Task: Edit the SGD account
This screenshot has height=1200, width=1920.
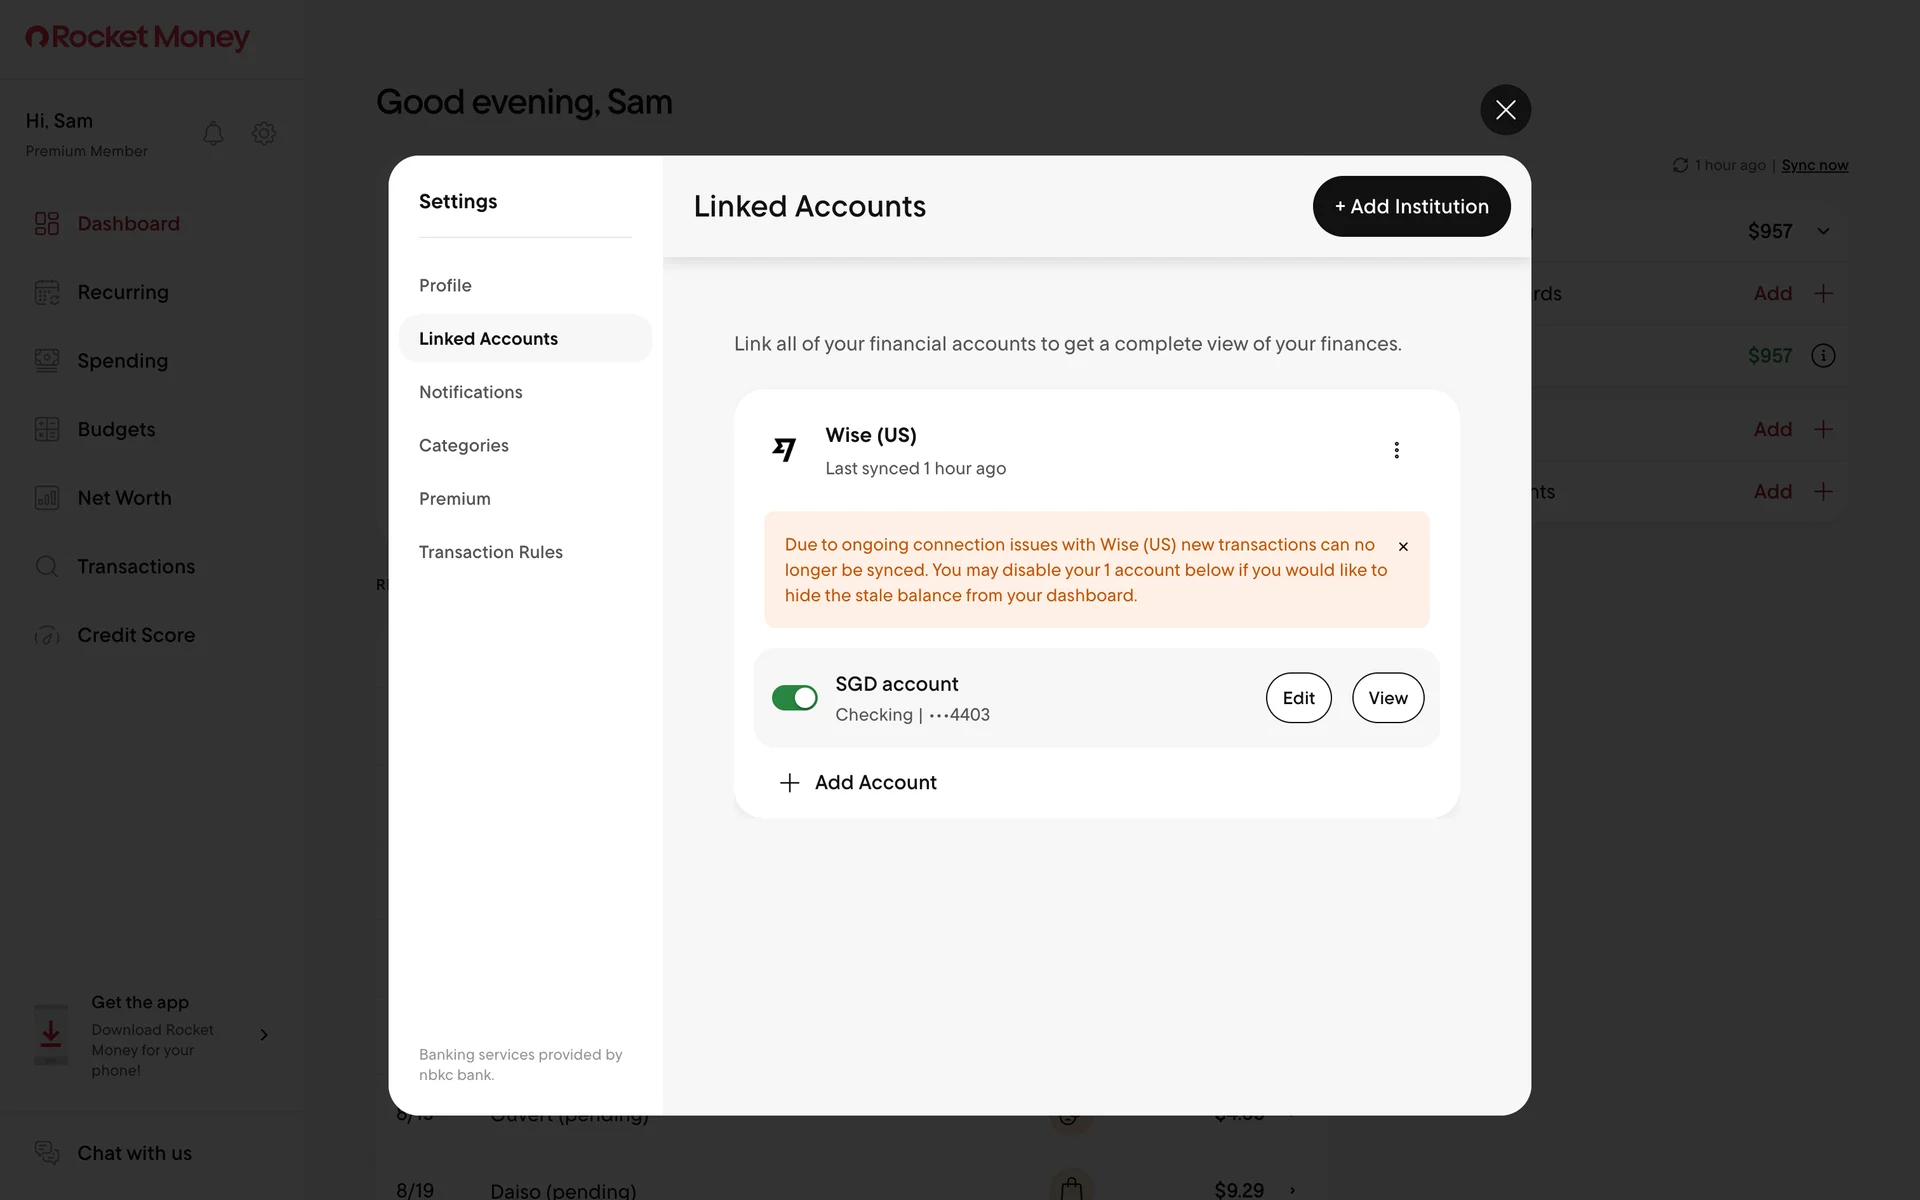Action: [x=1298, y=698]
